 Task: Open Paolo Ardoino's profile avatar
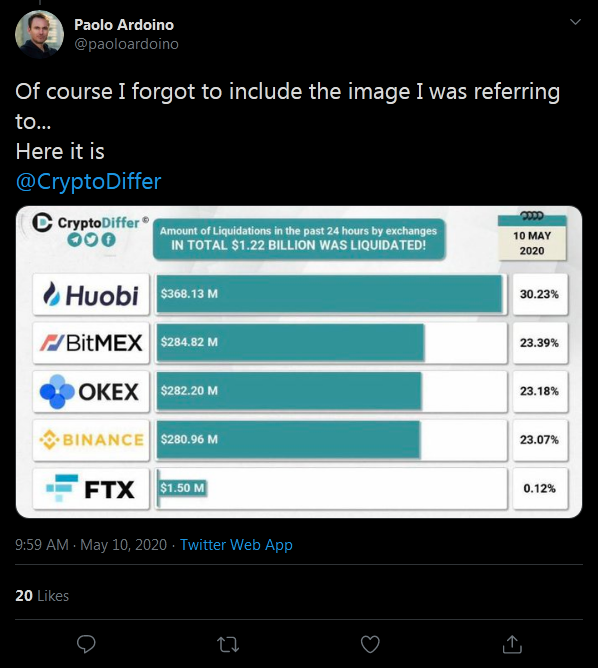39,34
